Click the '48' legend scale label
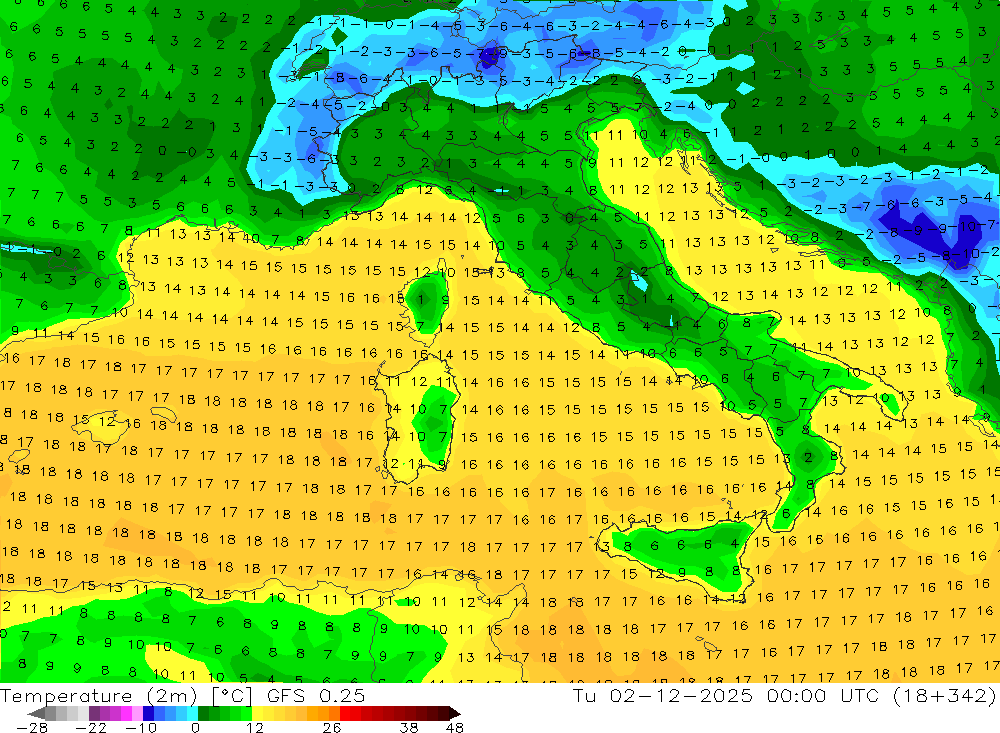This screenshot has height=733, width=1000. [x=454, y=727]
